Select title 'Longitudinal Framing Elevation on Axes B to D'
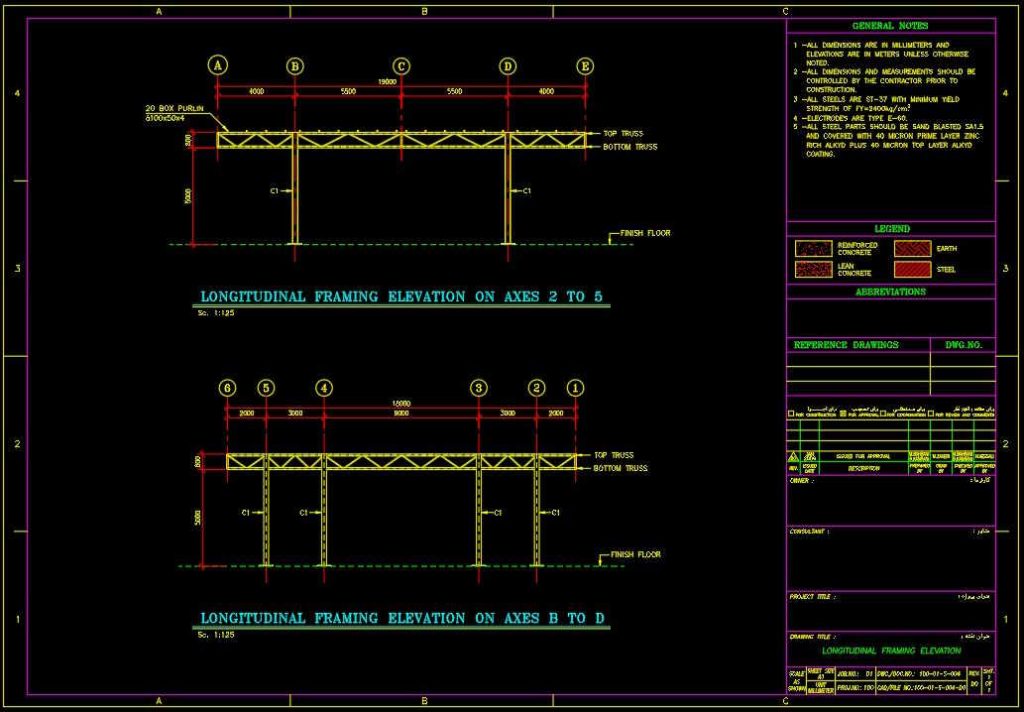 click(403, 619)
